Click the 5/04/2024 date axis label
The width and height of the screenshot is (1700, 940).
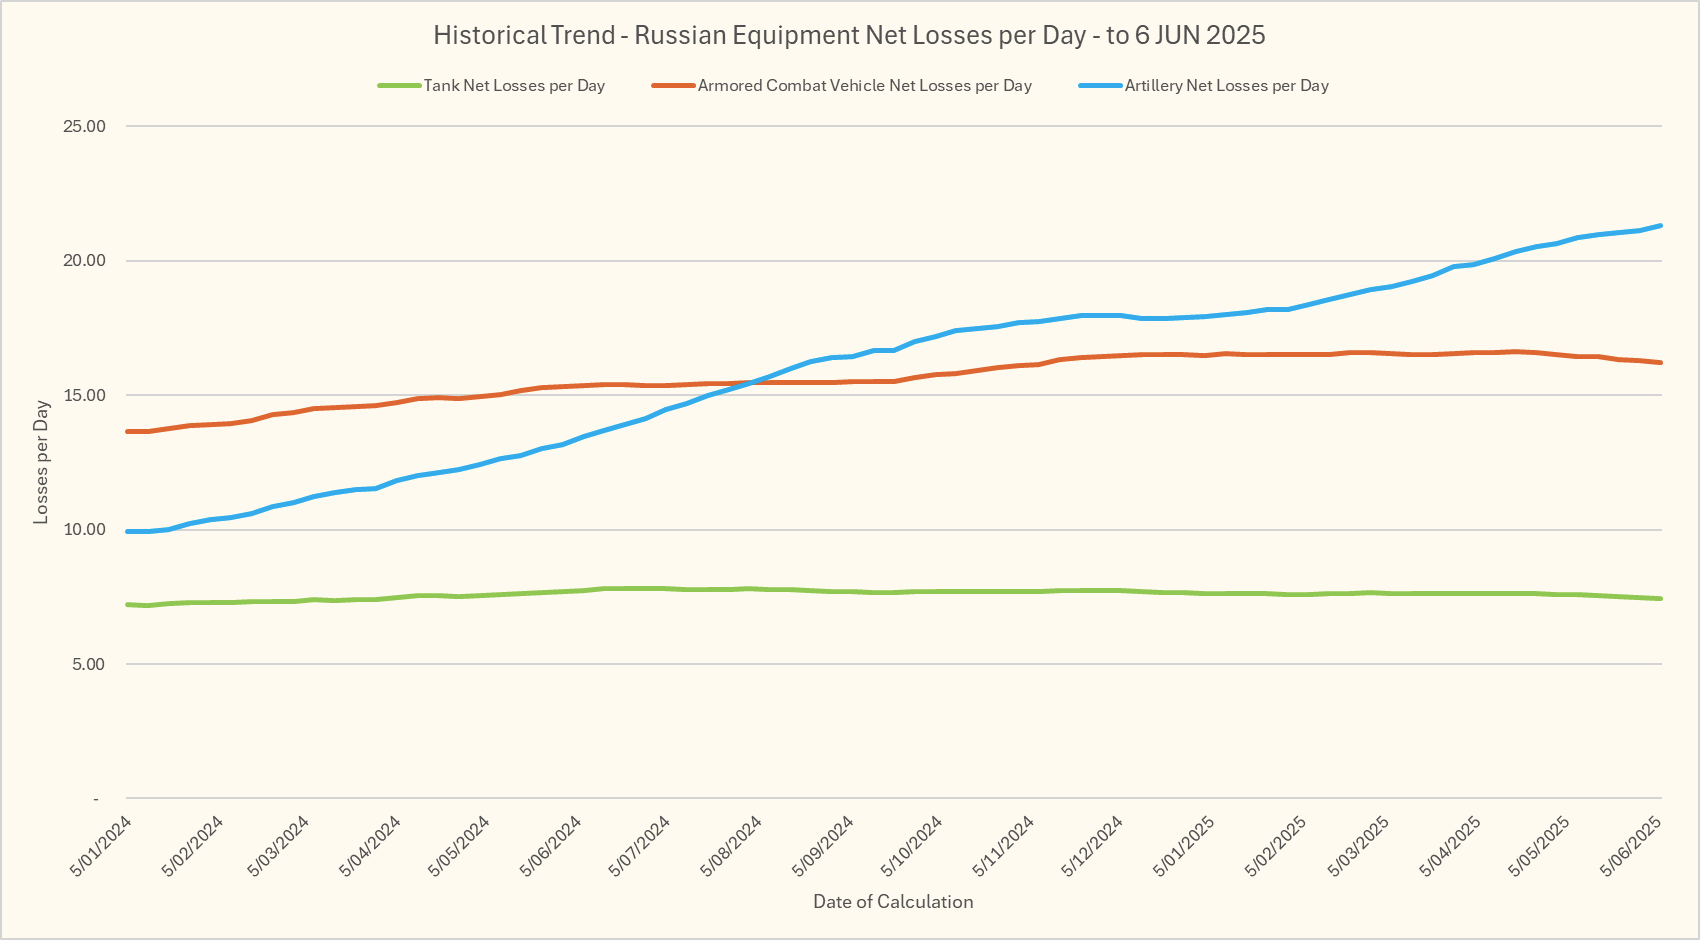[x=370, y=847]
